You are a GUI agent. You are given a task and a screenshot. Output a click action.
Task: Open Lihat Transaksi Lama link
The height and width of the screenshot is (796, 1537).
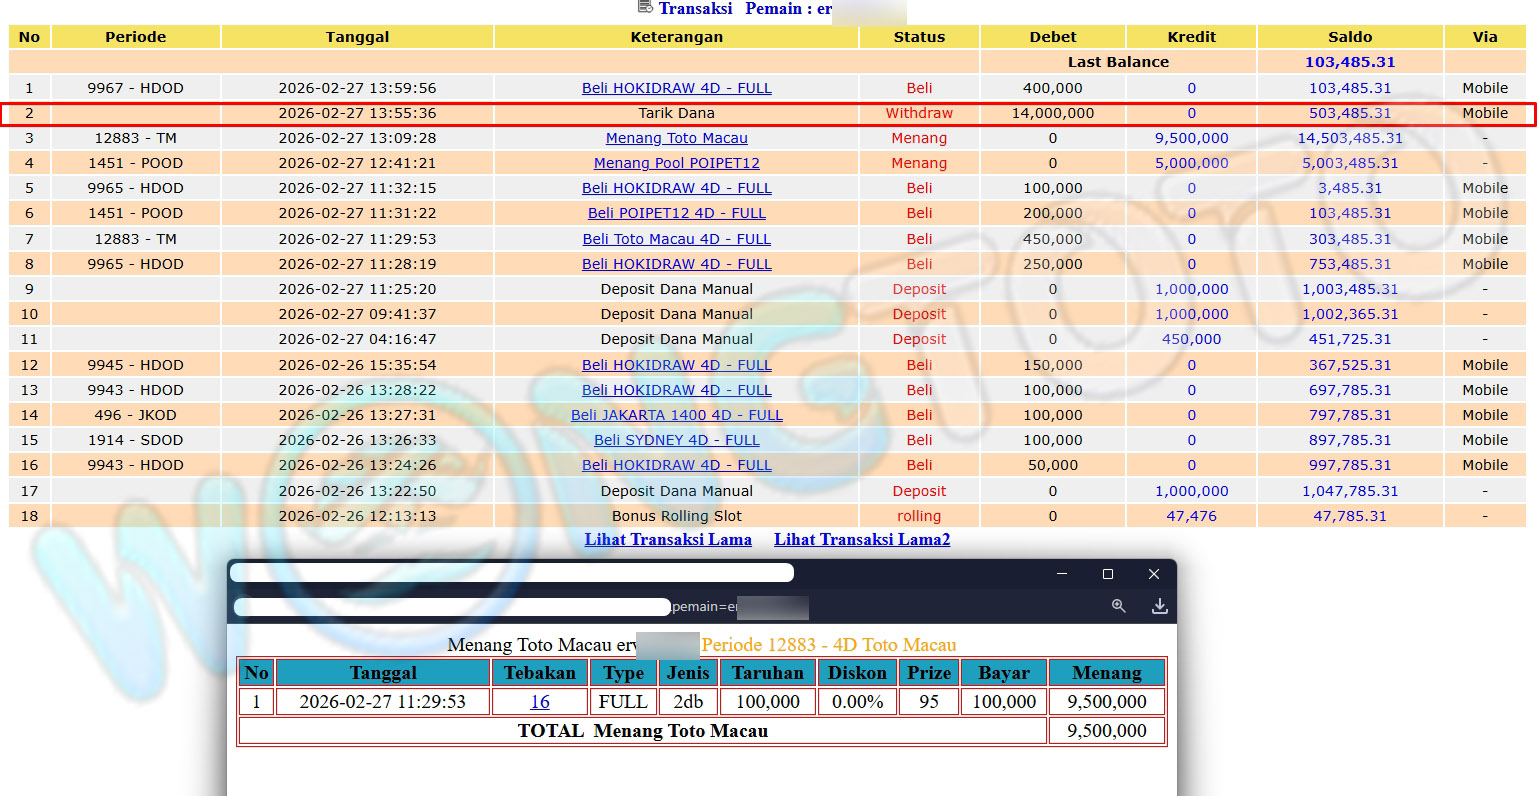click(668, 540)
